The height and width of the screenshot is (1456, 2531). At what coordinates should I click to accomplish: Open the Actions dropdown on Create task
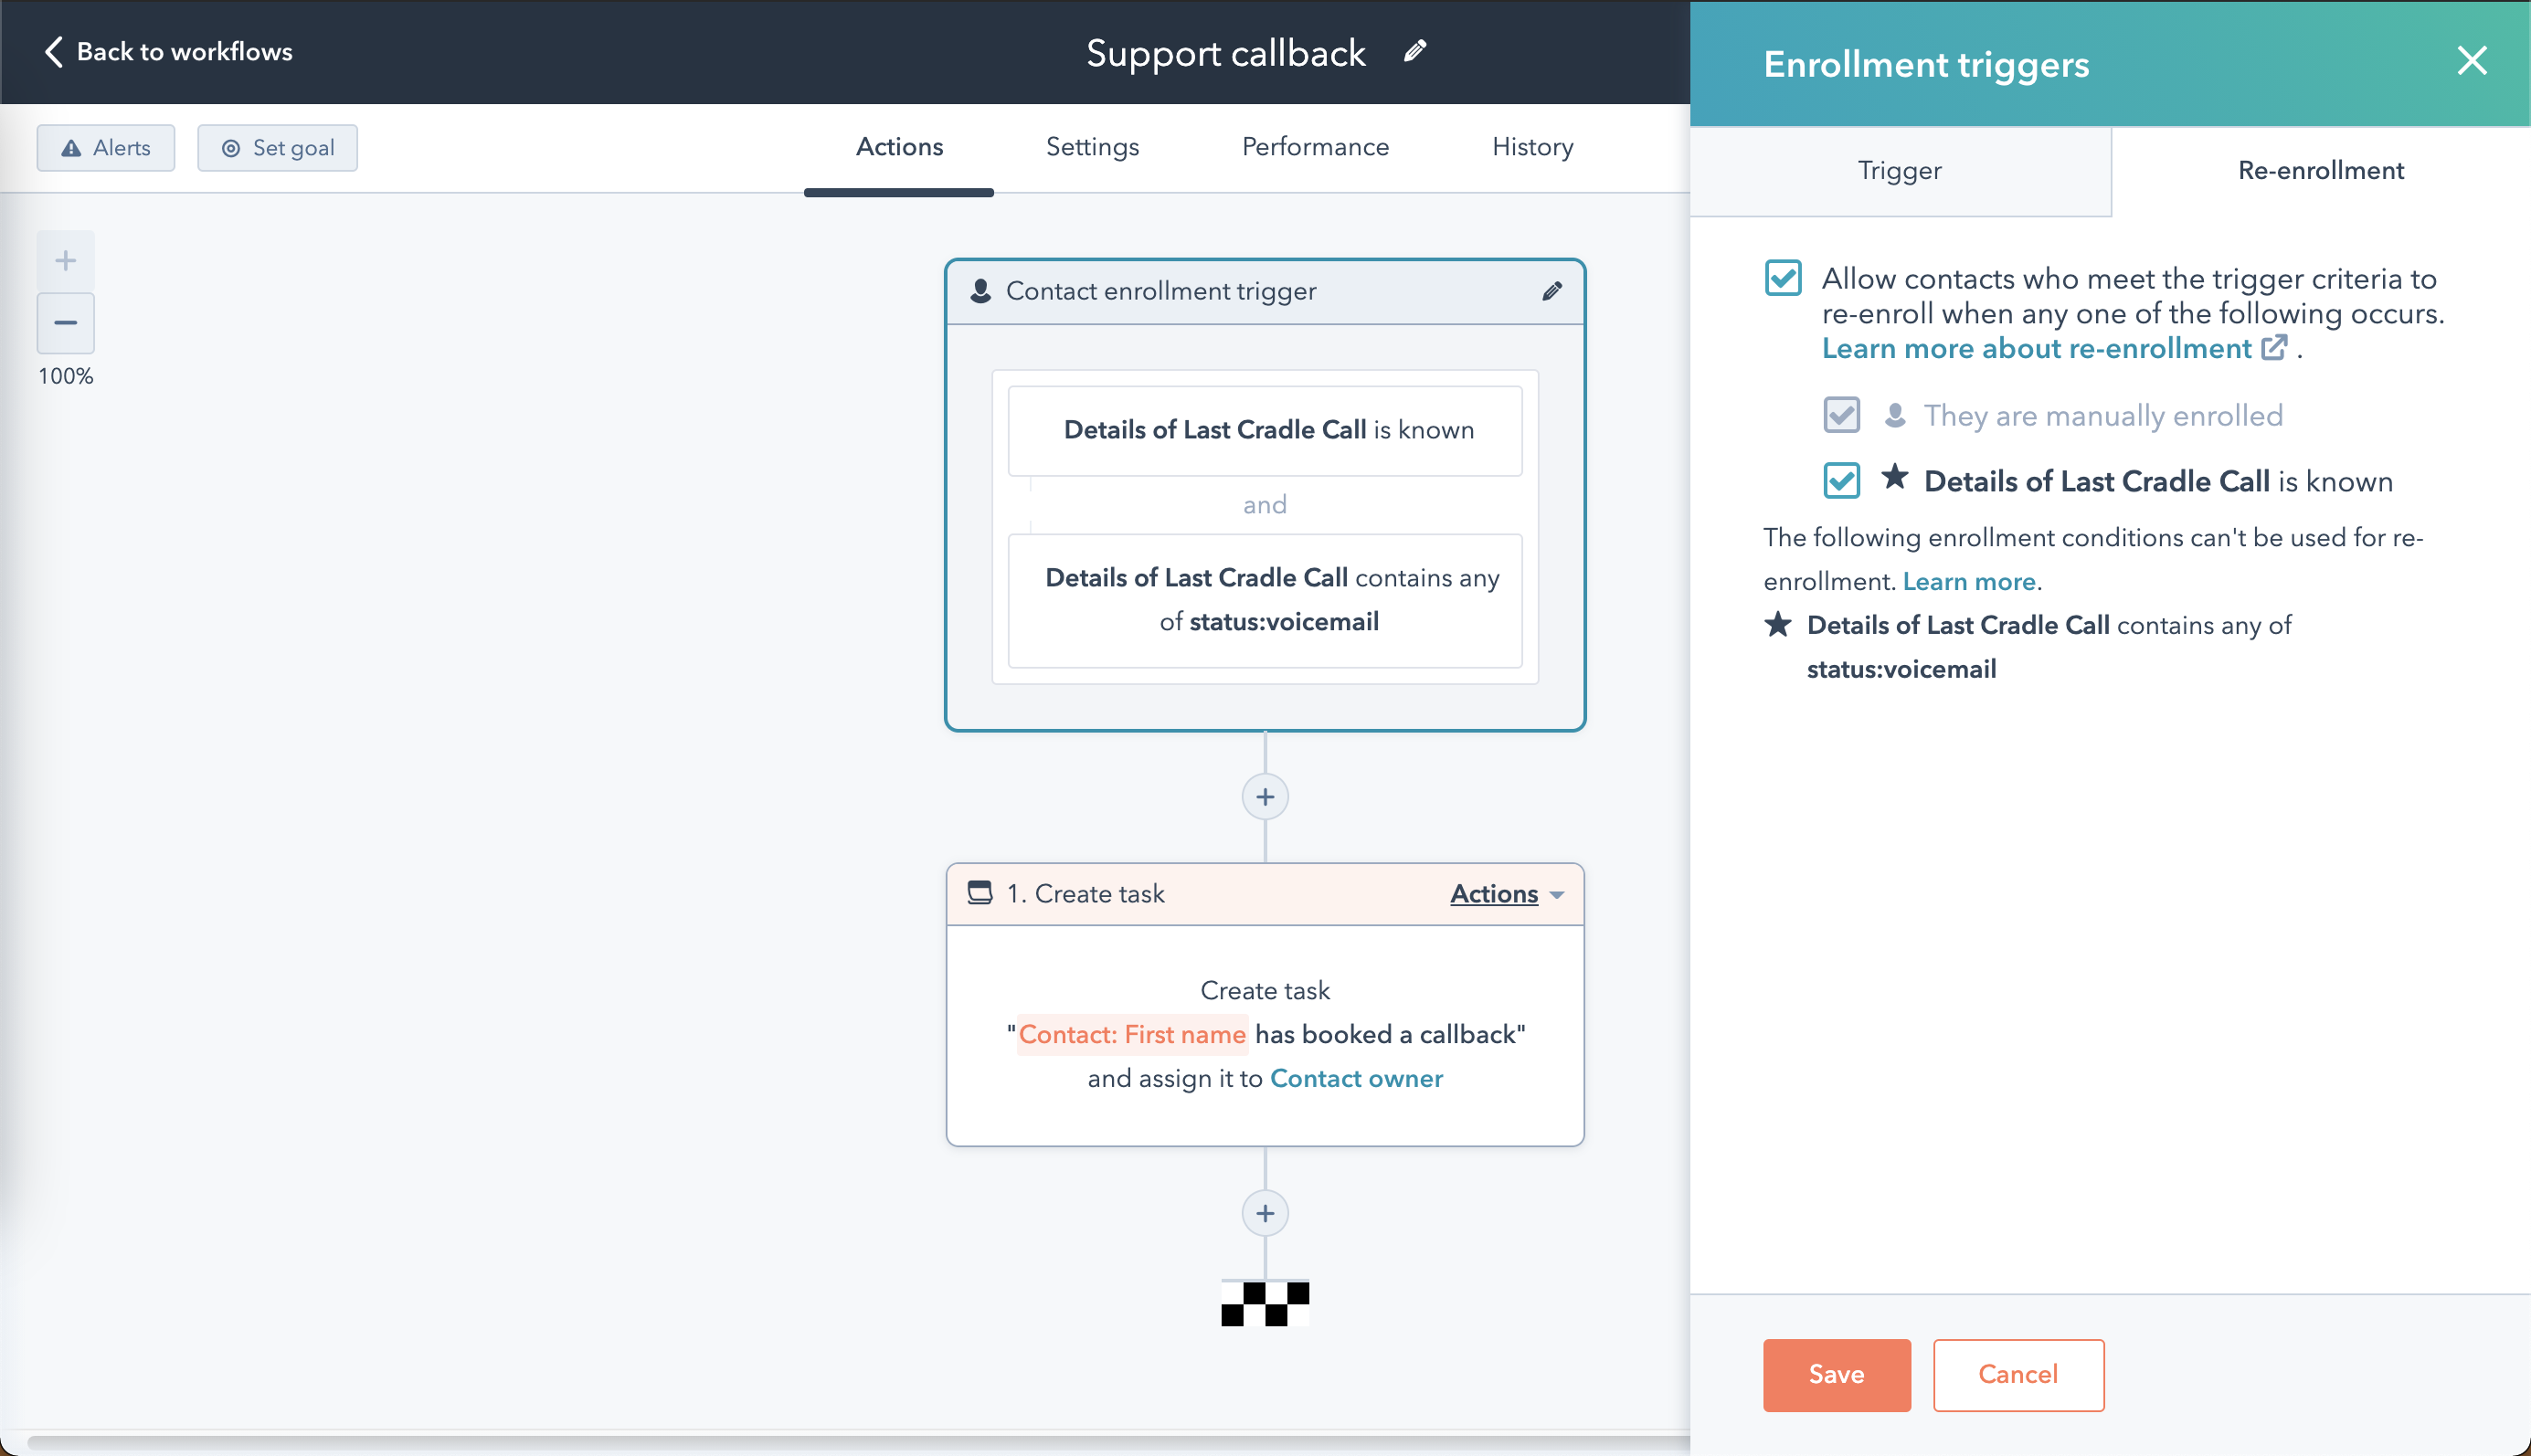1506,893
